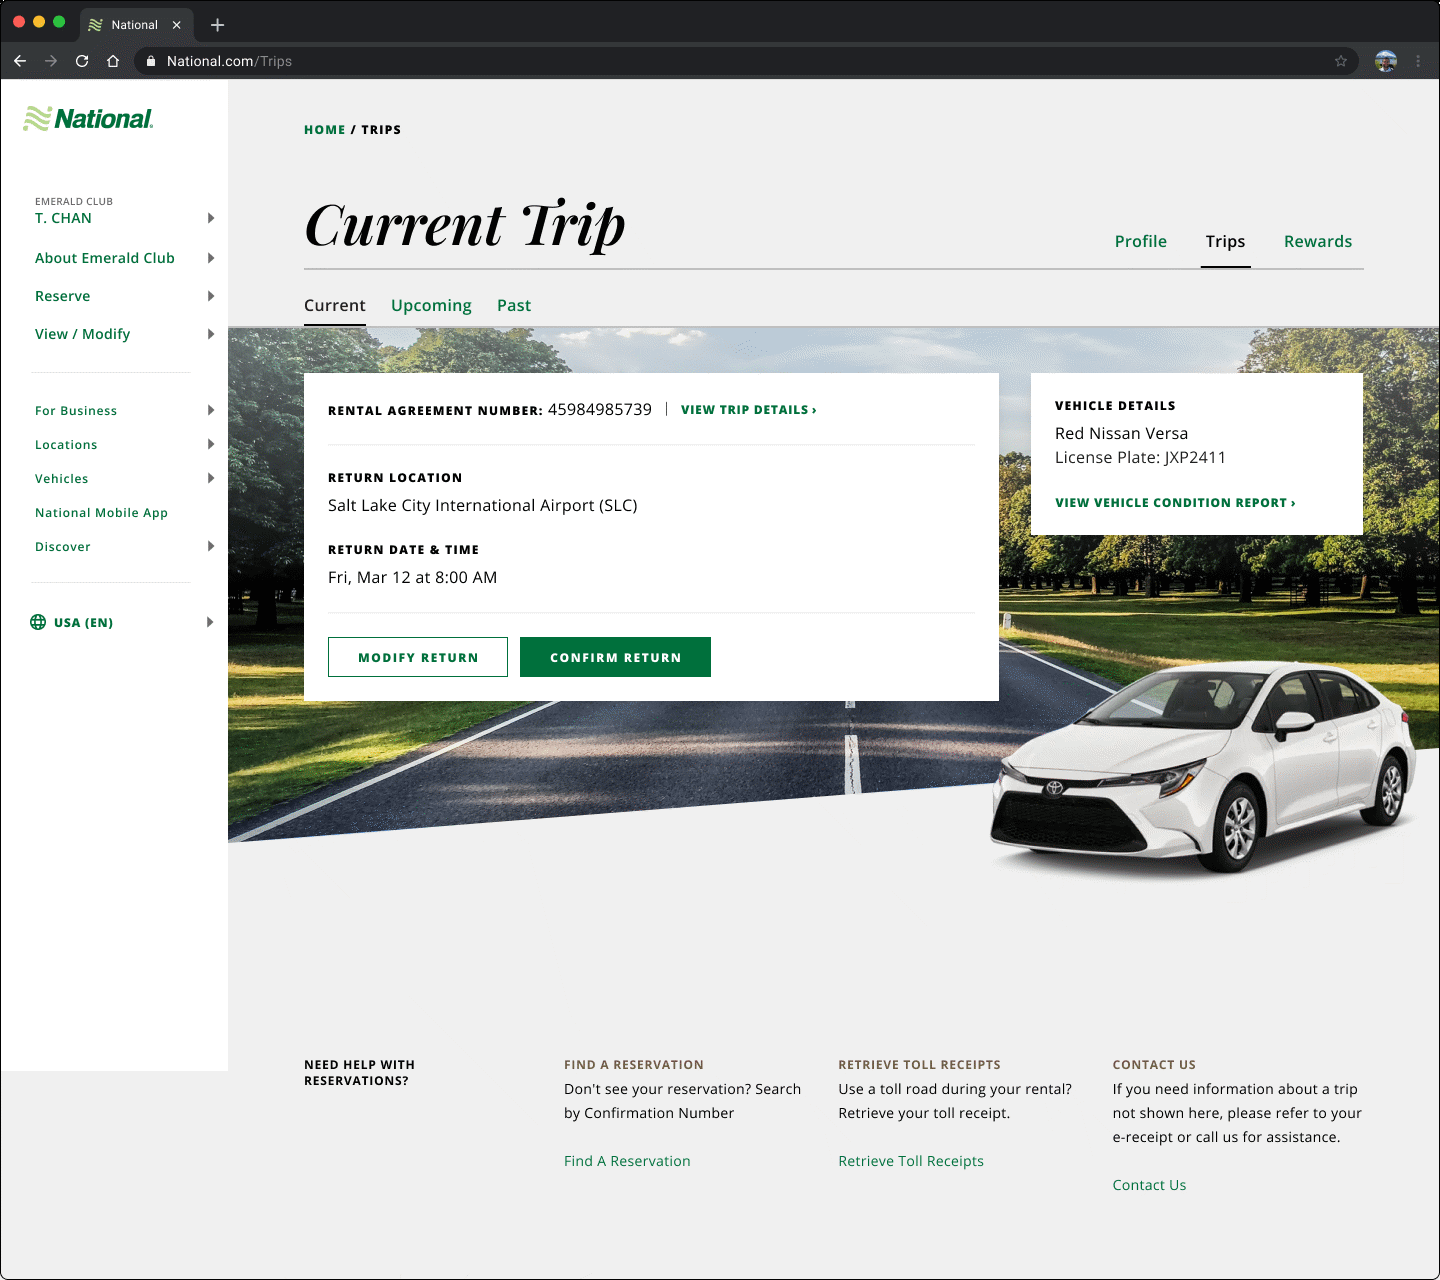Select the Trips tab
Viewport: 1440px width, 1280px height.
(1225, 241)
